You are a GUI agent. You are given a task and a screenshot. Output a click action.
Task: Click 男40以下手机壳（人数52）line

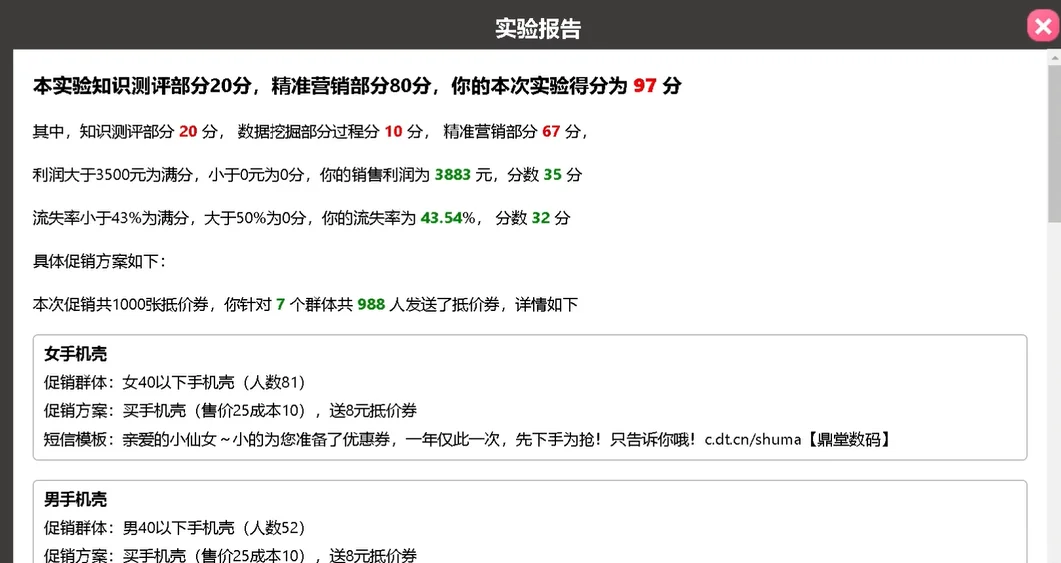[175, 528]
